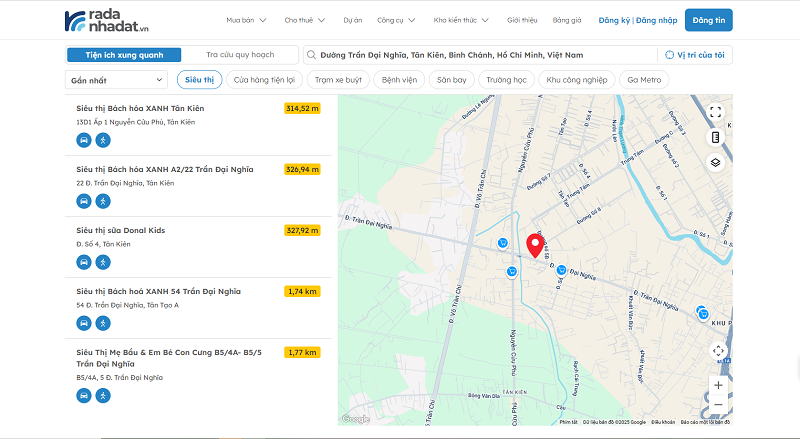Open the Gần nhất sort dropdown
This screenshot has width=800, height=439.
116,80
